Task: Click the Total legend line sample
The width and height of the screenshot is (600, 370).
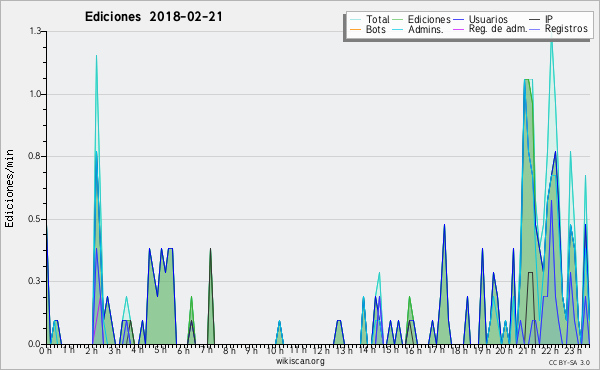Action: pos(355,20)
